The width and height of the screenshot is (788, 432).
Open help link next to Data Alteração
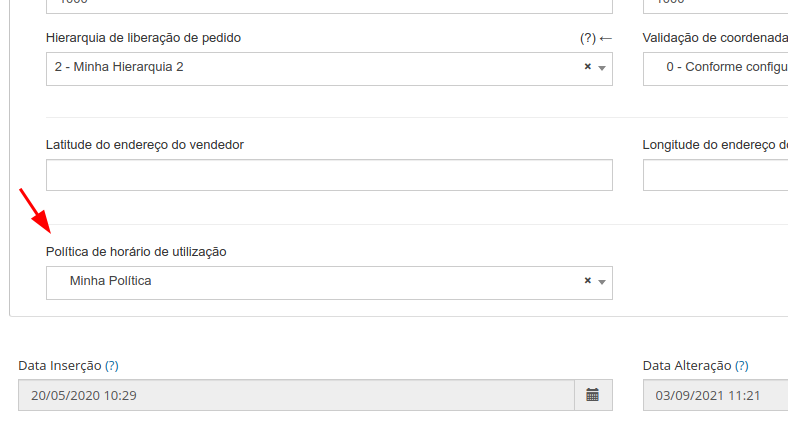[742, 366]
